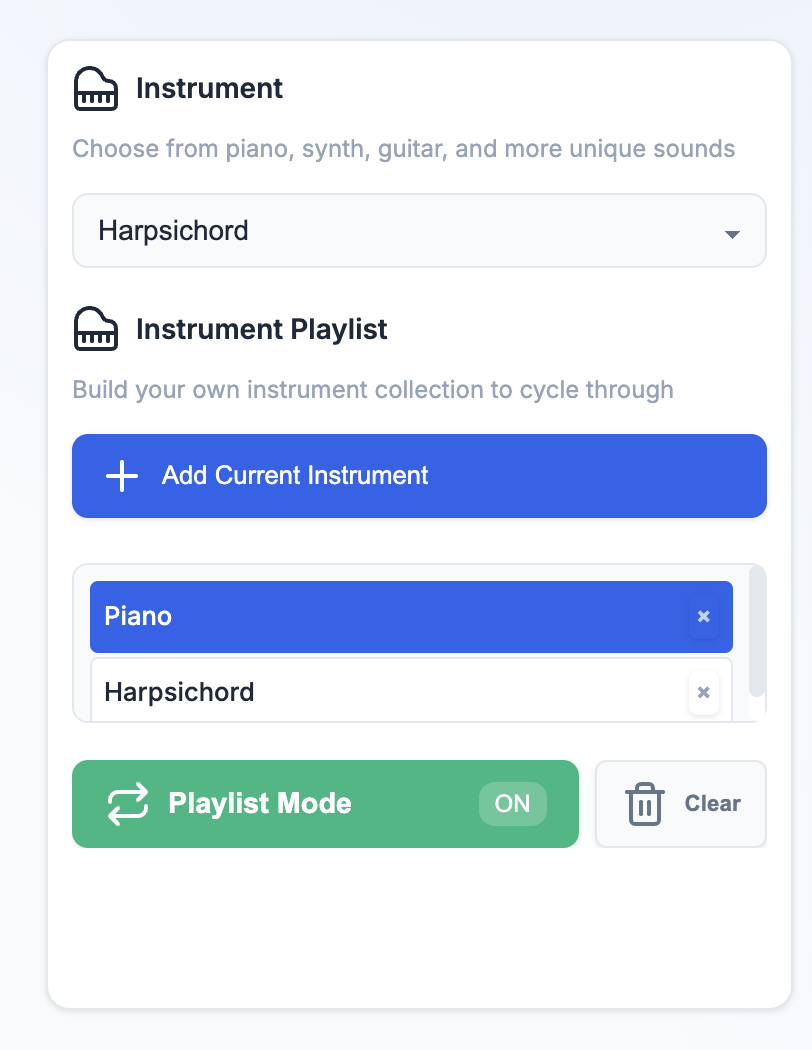812x1050 pixels.
Task: Click the trash icon on the Clear button
Action: (x=644, y=803)
